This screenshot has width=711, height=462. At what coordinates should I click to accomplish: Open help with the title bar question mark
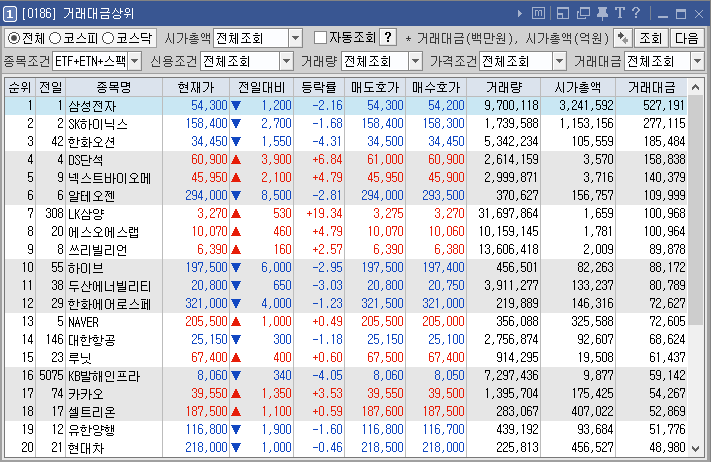point(636,13)
